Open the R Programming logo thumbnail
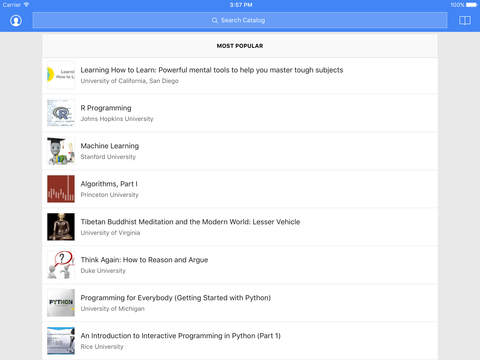Viewport: 480px width, 360px height. (61, 113)
